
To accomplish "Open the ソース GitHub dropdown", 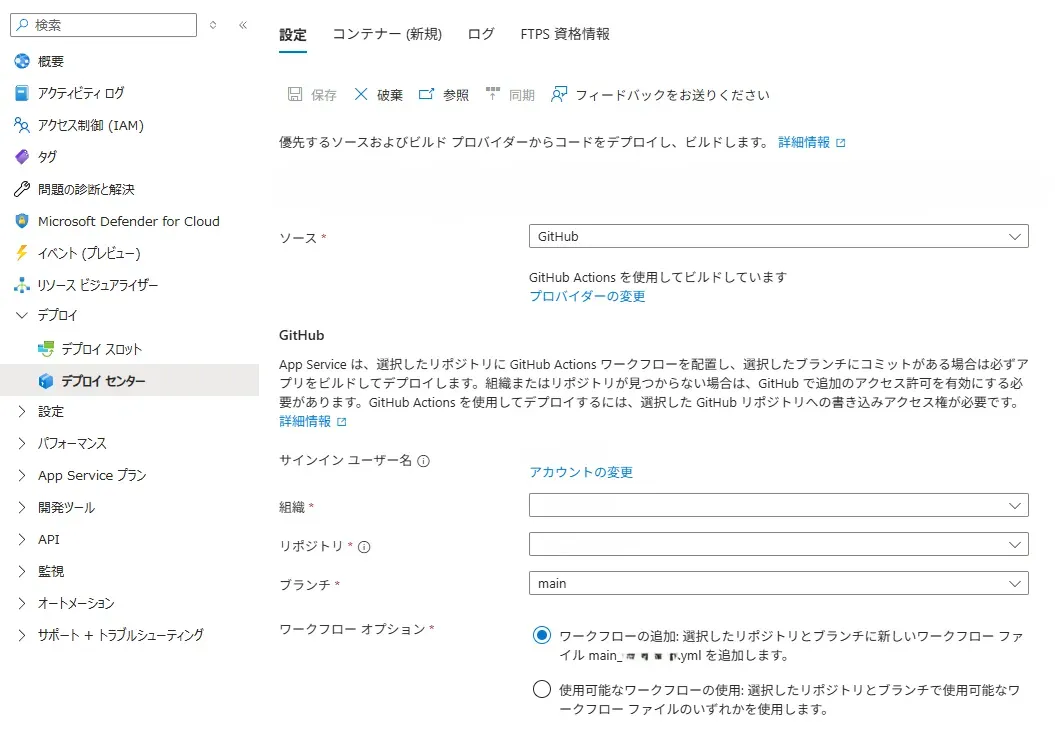I will click(778, 236).
